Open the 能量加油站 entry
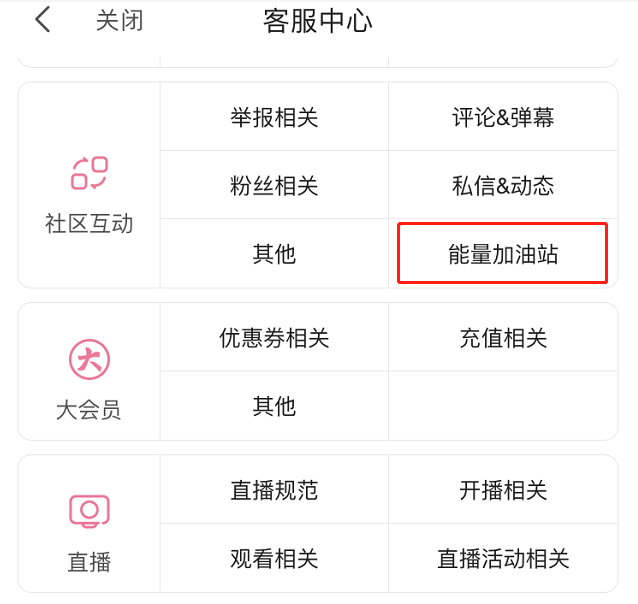 503,254
